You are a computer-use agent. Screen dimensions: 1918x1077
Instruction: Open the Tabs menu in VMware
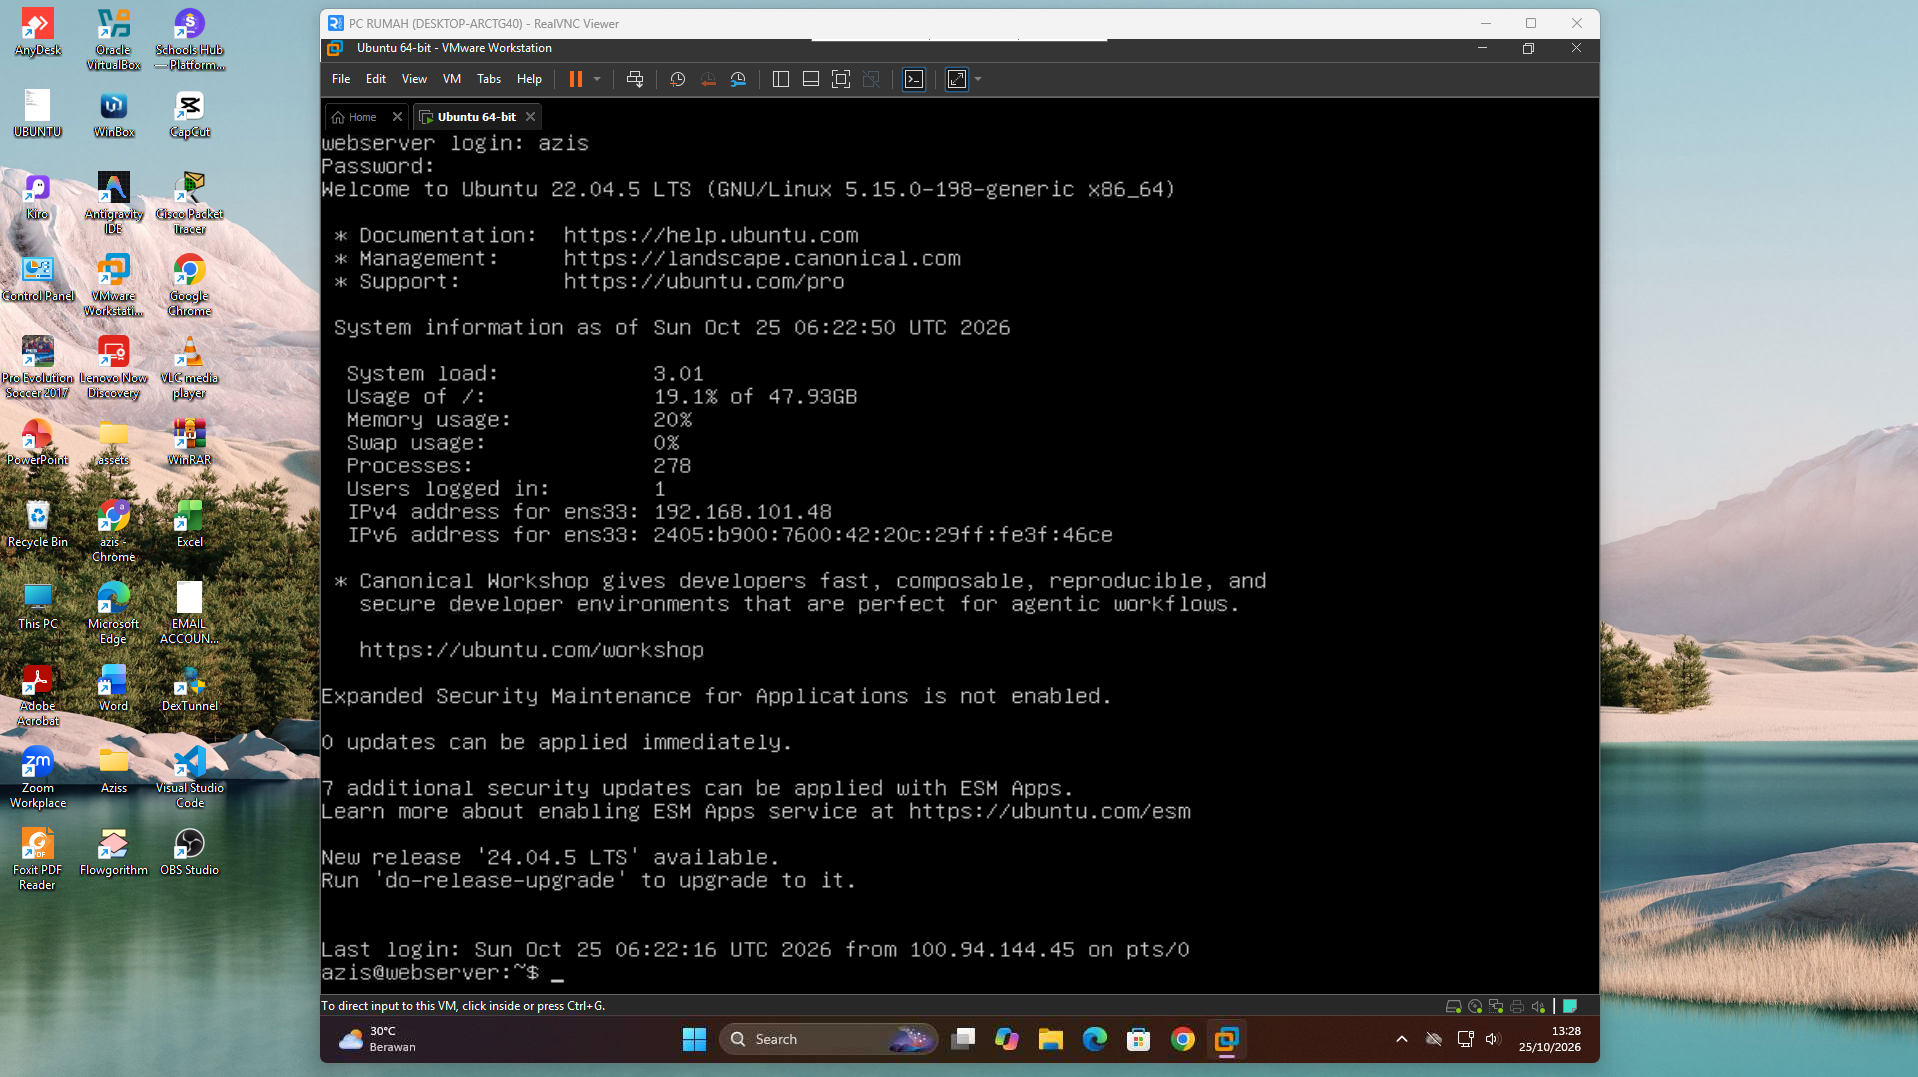pyautogui.click(x=489, y=79)
